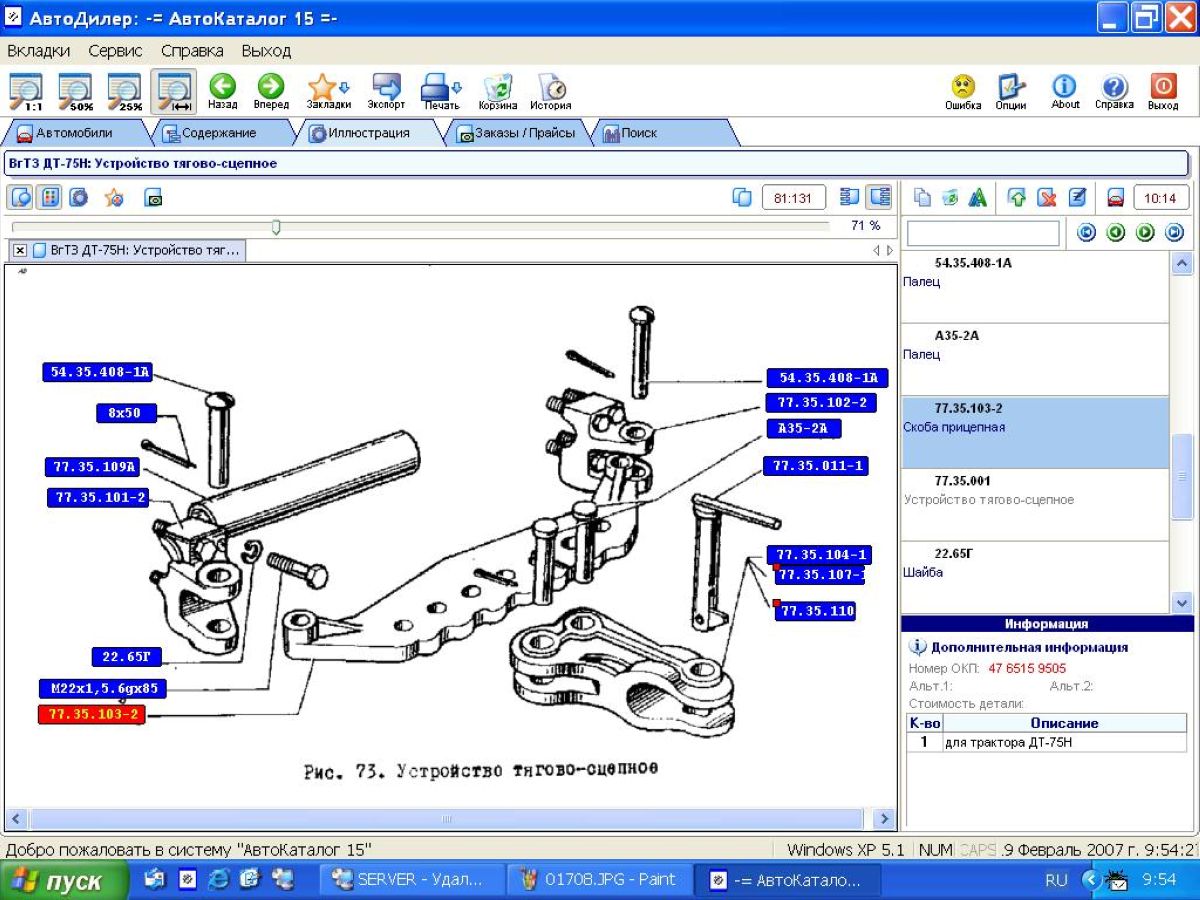Toggle the grid view button above illustration
This screenshot has width=1200, height=900.
pyautogui.click(x=49, y=197)
